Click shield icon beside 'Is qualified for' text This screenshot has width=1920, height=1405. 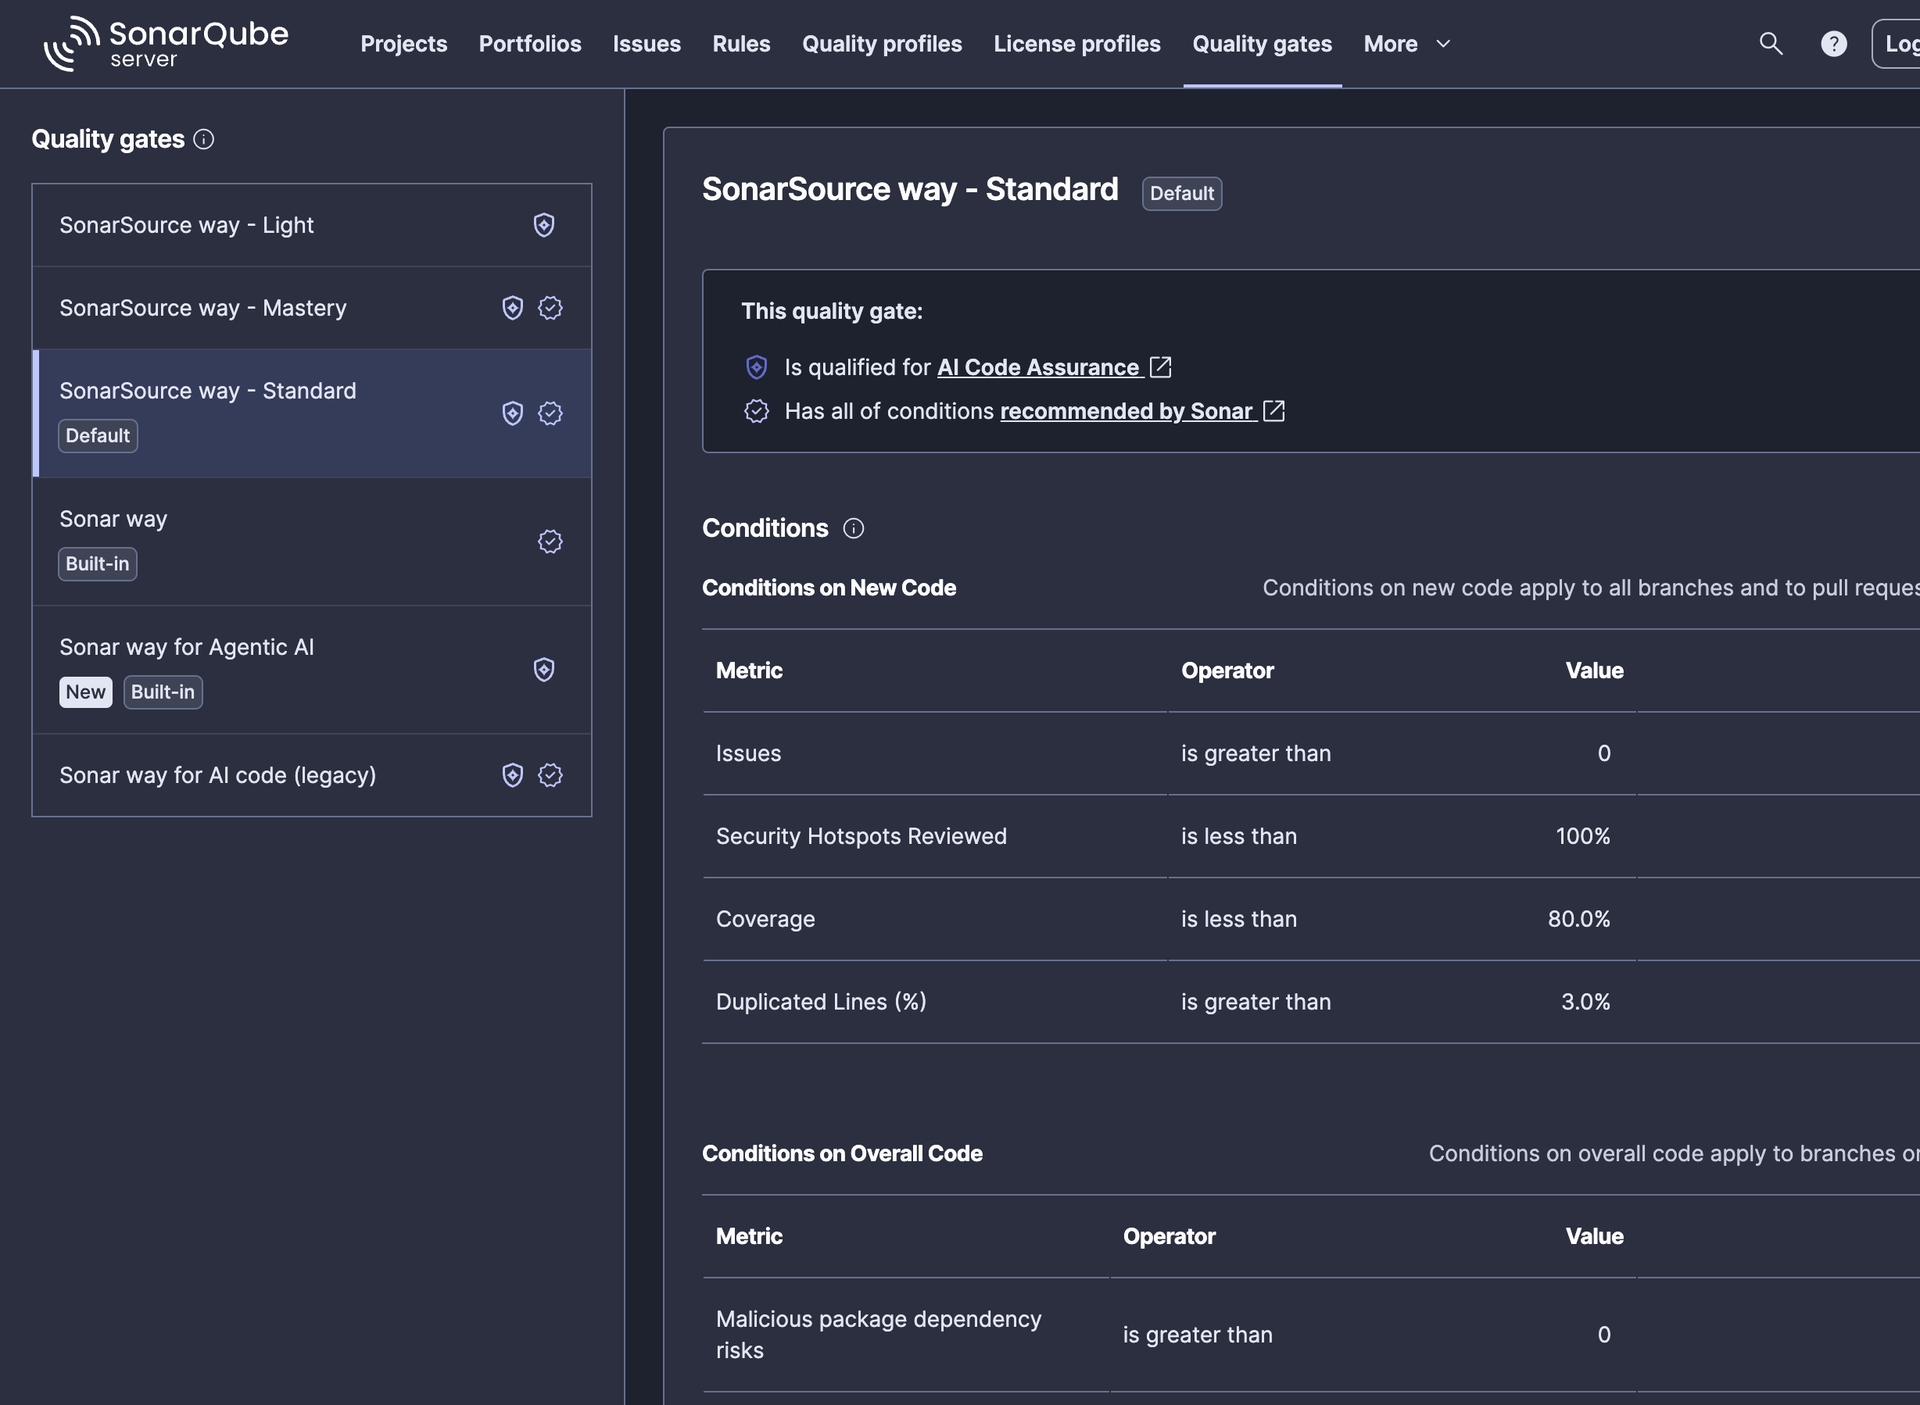[757, 368]
